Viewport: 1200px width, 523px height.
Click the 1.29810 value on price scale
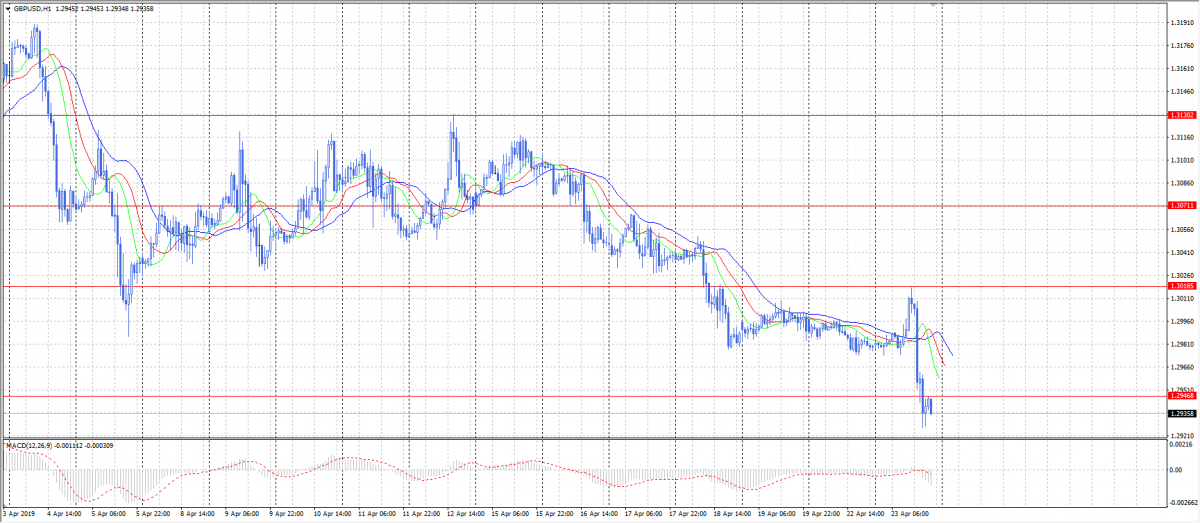pyautogui.click(x=1182, y=344)
